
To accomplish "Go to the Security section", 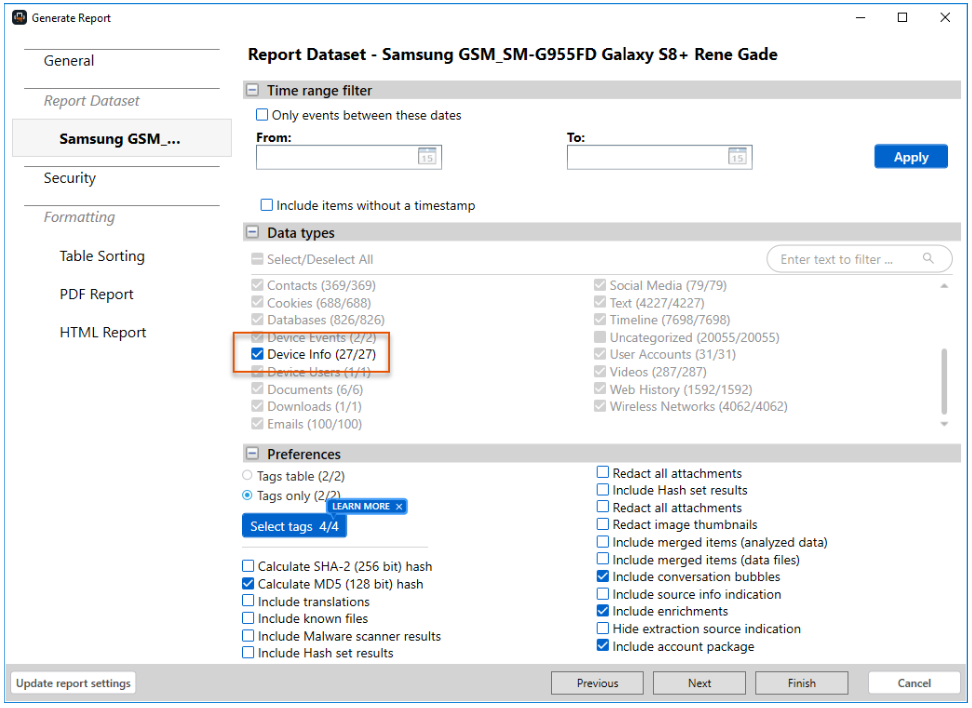I will (x=69, y=178).
